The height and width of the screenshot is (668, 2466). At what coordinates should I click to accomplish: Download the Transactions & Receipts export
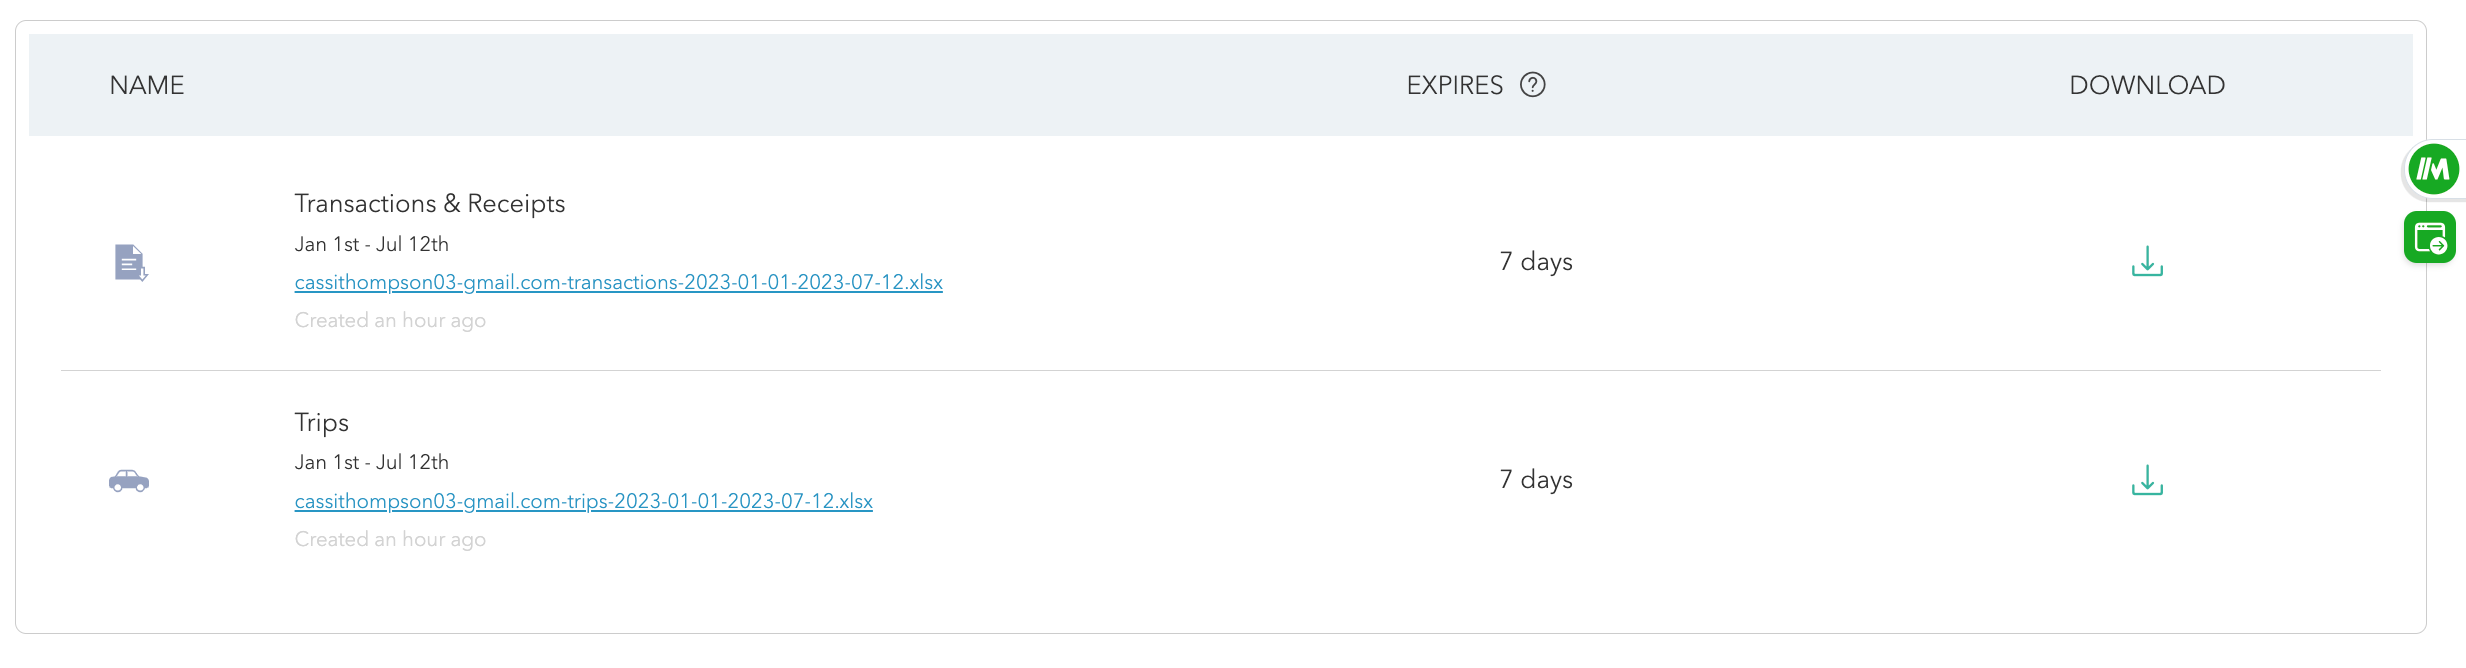click(x=2146, y=262)
